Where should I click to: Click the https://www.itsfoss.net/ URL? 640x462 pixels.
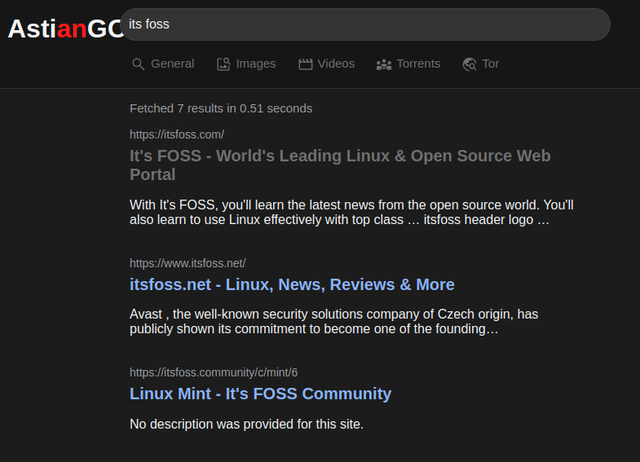tap(187, 263)
